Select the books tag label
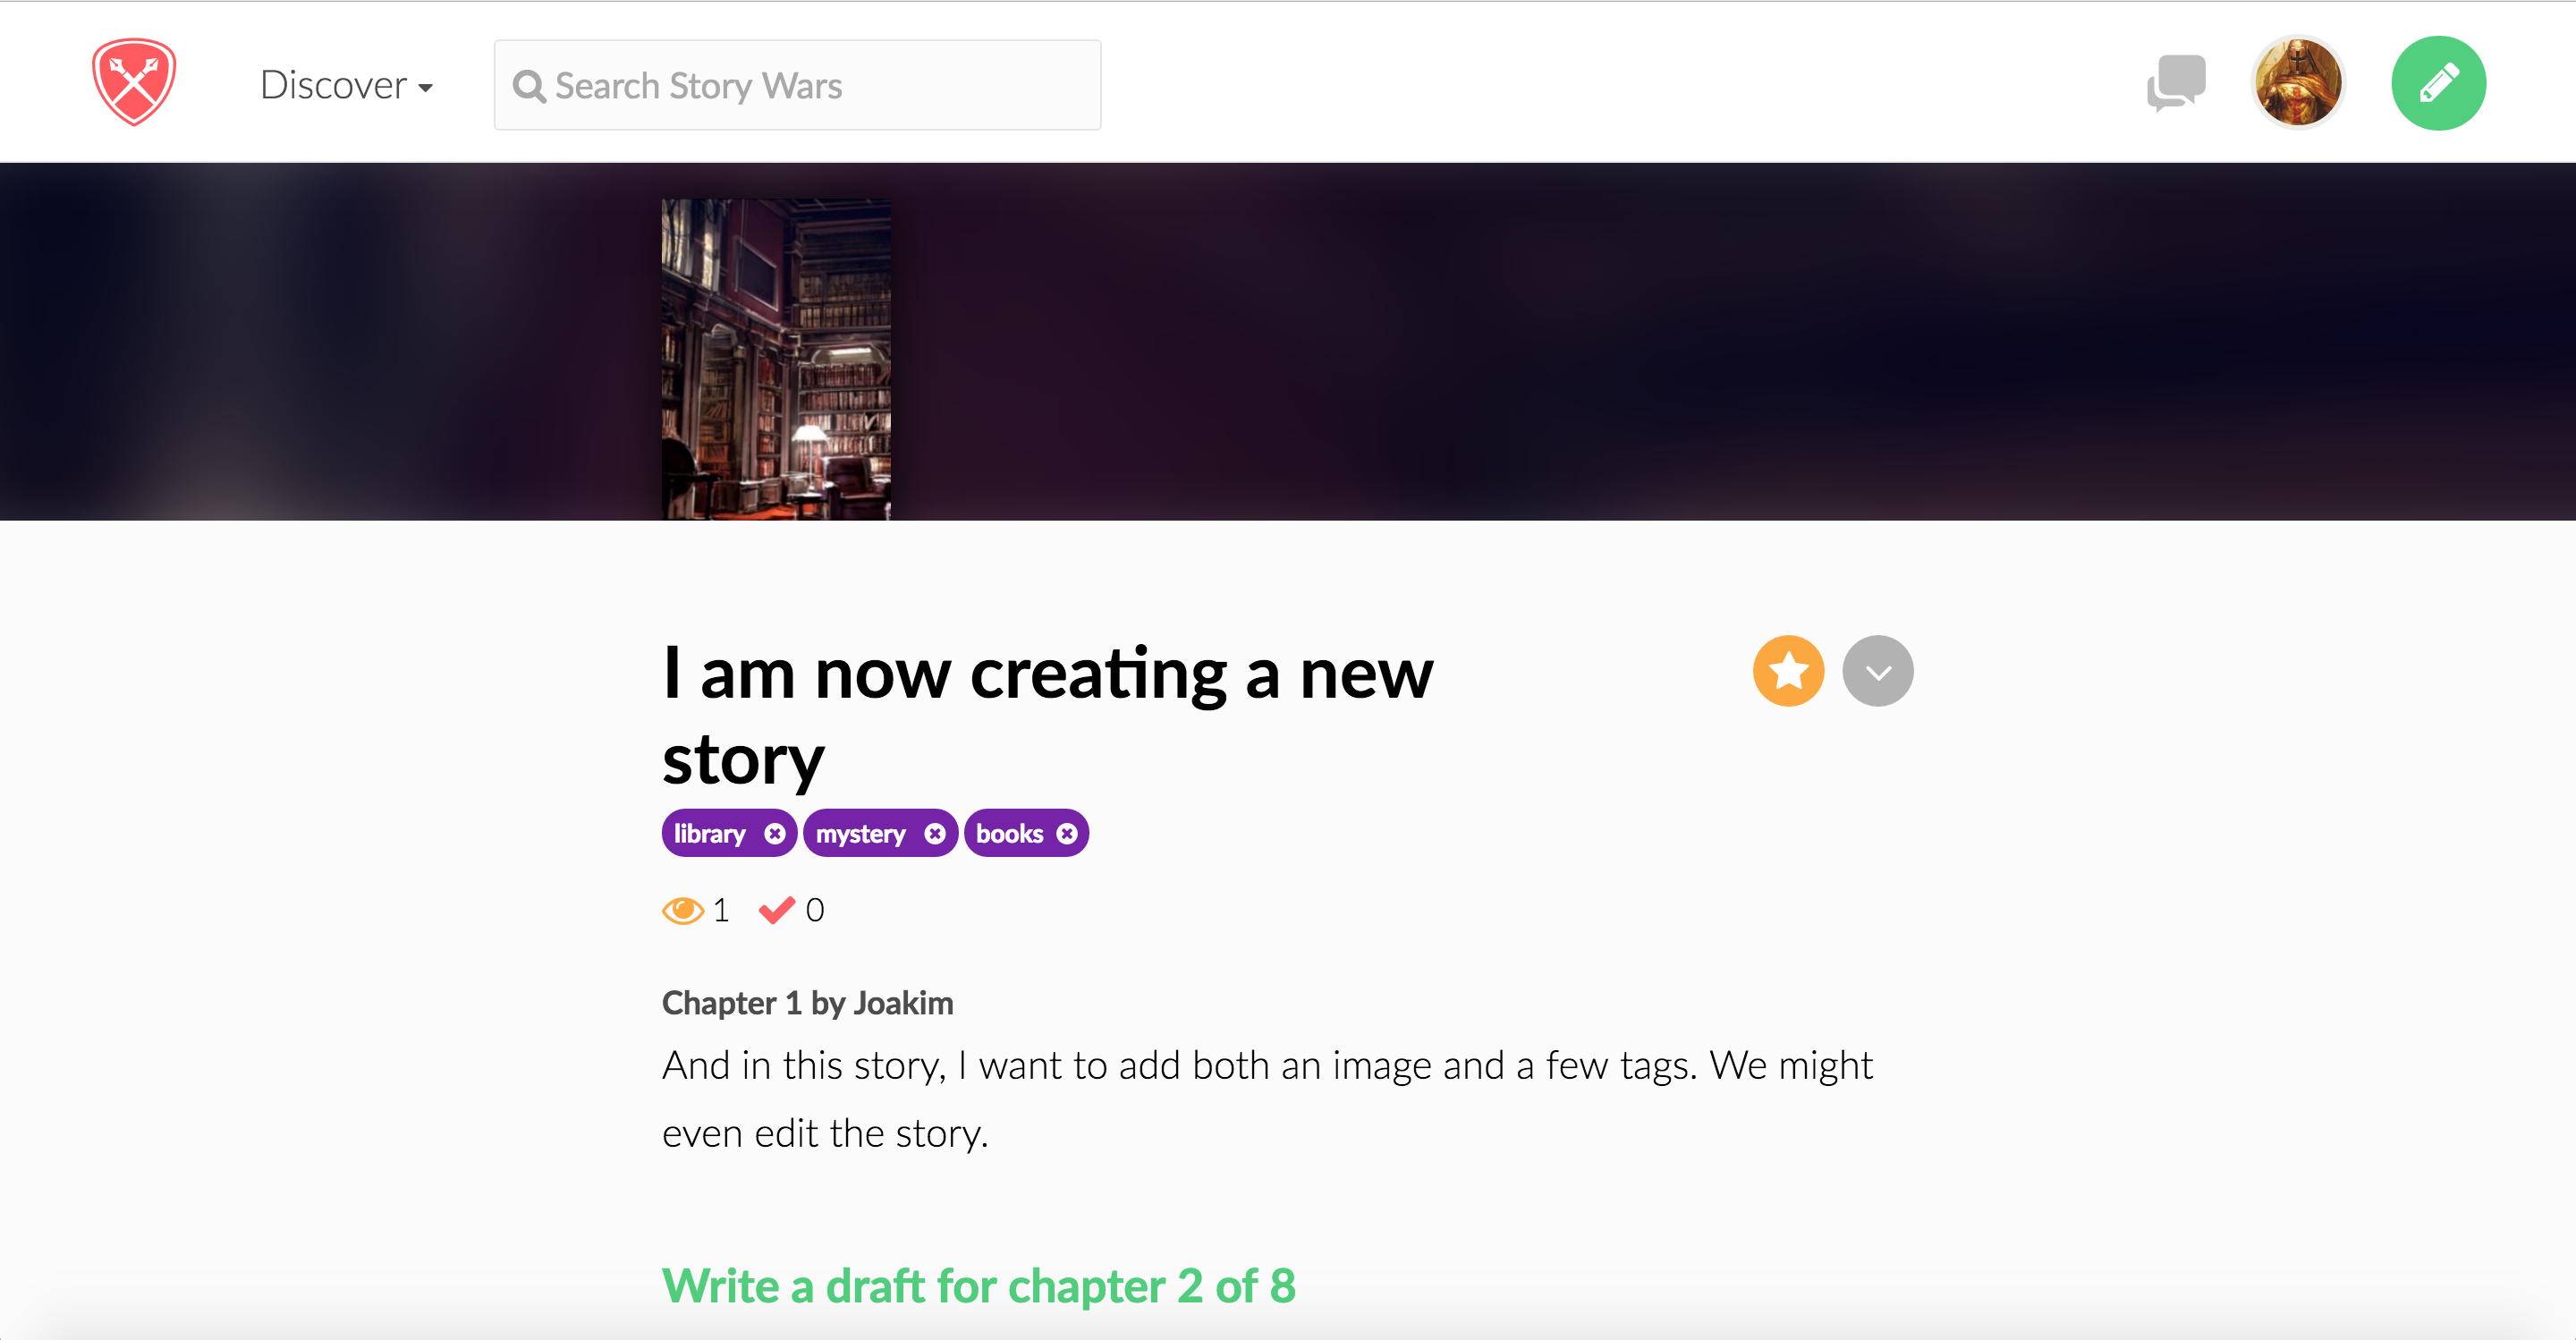The width and height of the screenshot is (2576, 1340). click(x=1009, y=834)
